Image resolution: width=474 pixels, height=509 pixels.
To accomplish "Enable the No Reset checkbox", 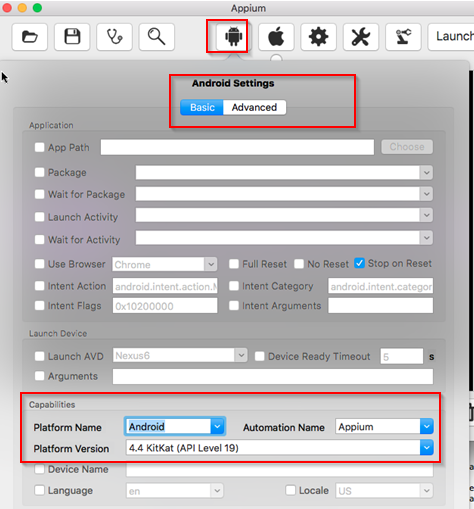I will (299, 264).
